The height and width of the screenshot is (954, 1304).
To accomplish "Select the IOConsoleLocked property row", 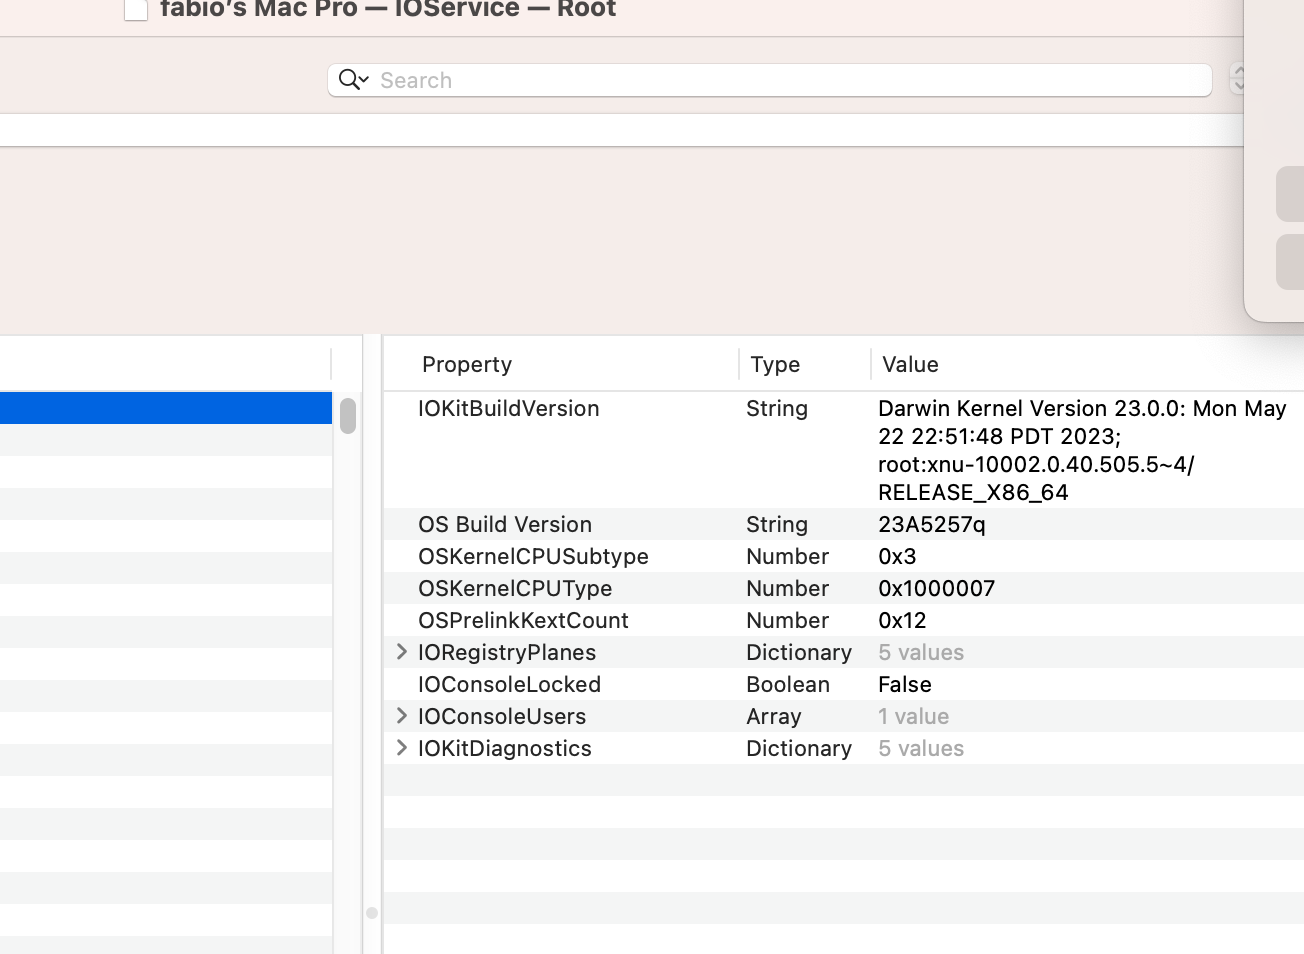I will coord(844,684).
